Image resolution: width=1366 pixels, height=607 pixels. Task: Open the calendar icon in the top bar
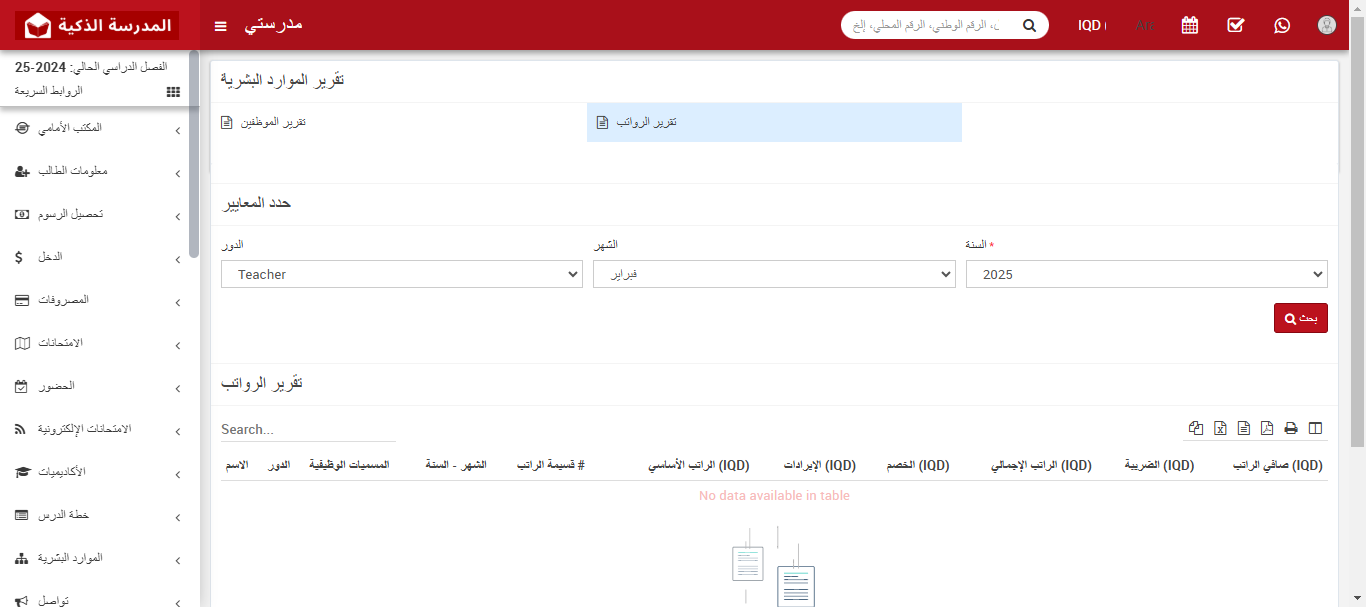click(1189, 25)
